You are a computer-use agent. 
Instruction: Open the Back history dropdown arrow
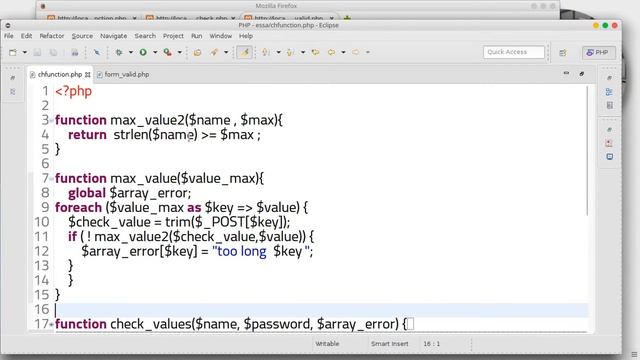click(x=343, y=52)
